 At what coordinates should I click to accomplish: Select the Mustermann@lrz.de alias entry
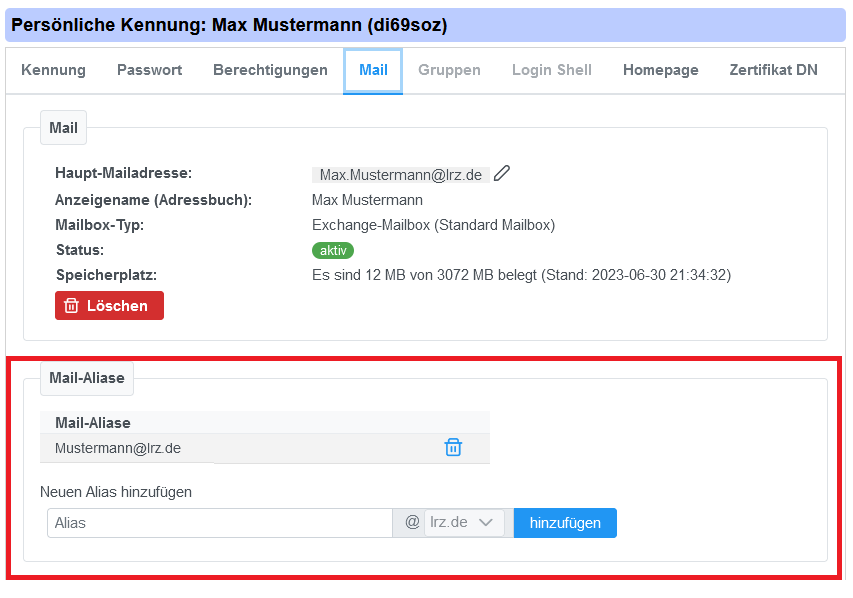[118, 448]
